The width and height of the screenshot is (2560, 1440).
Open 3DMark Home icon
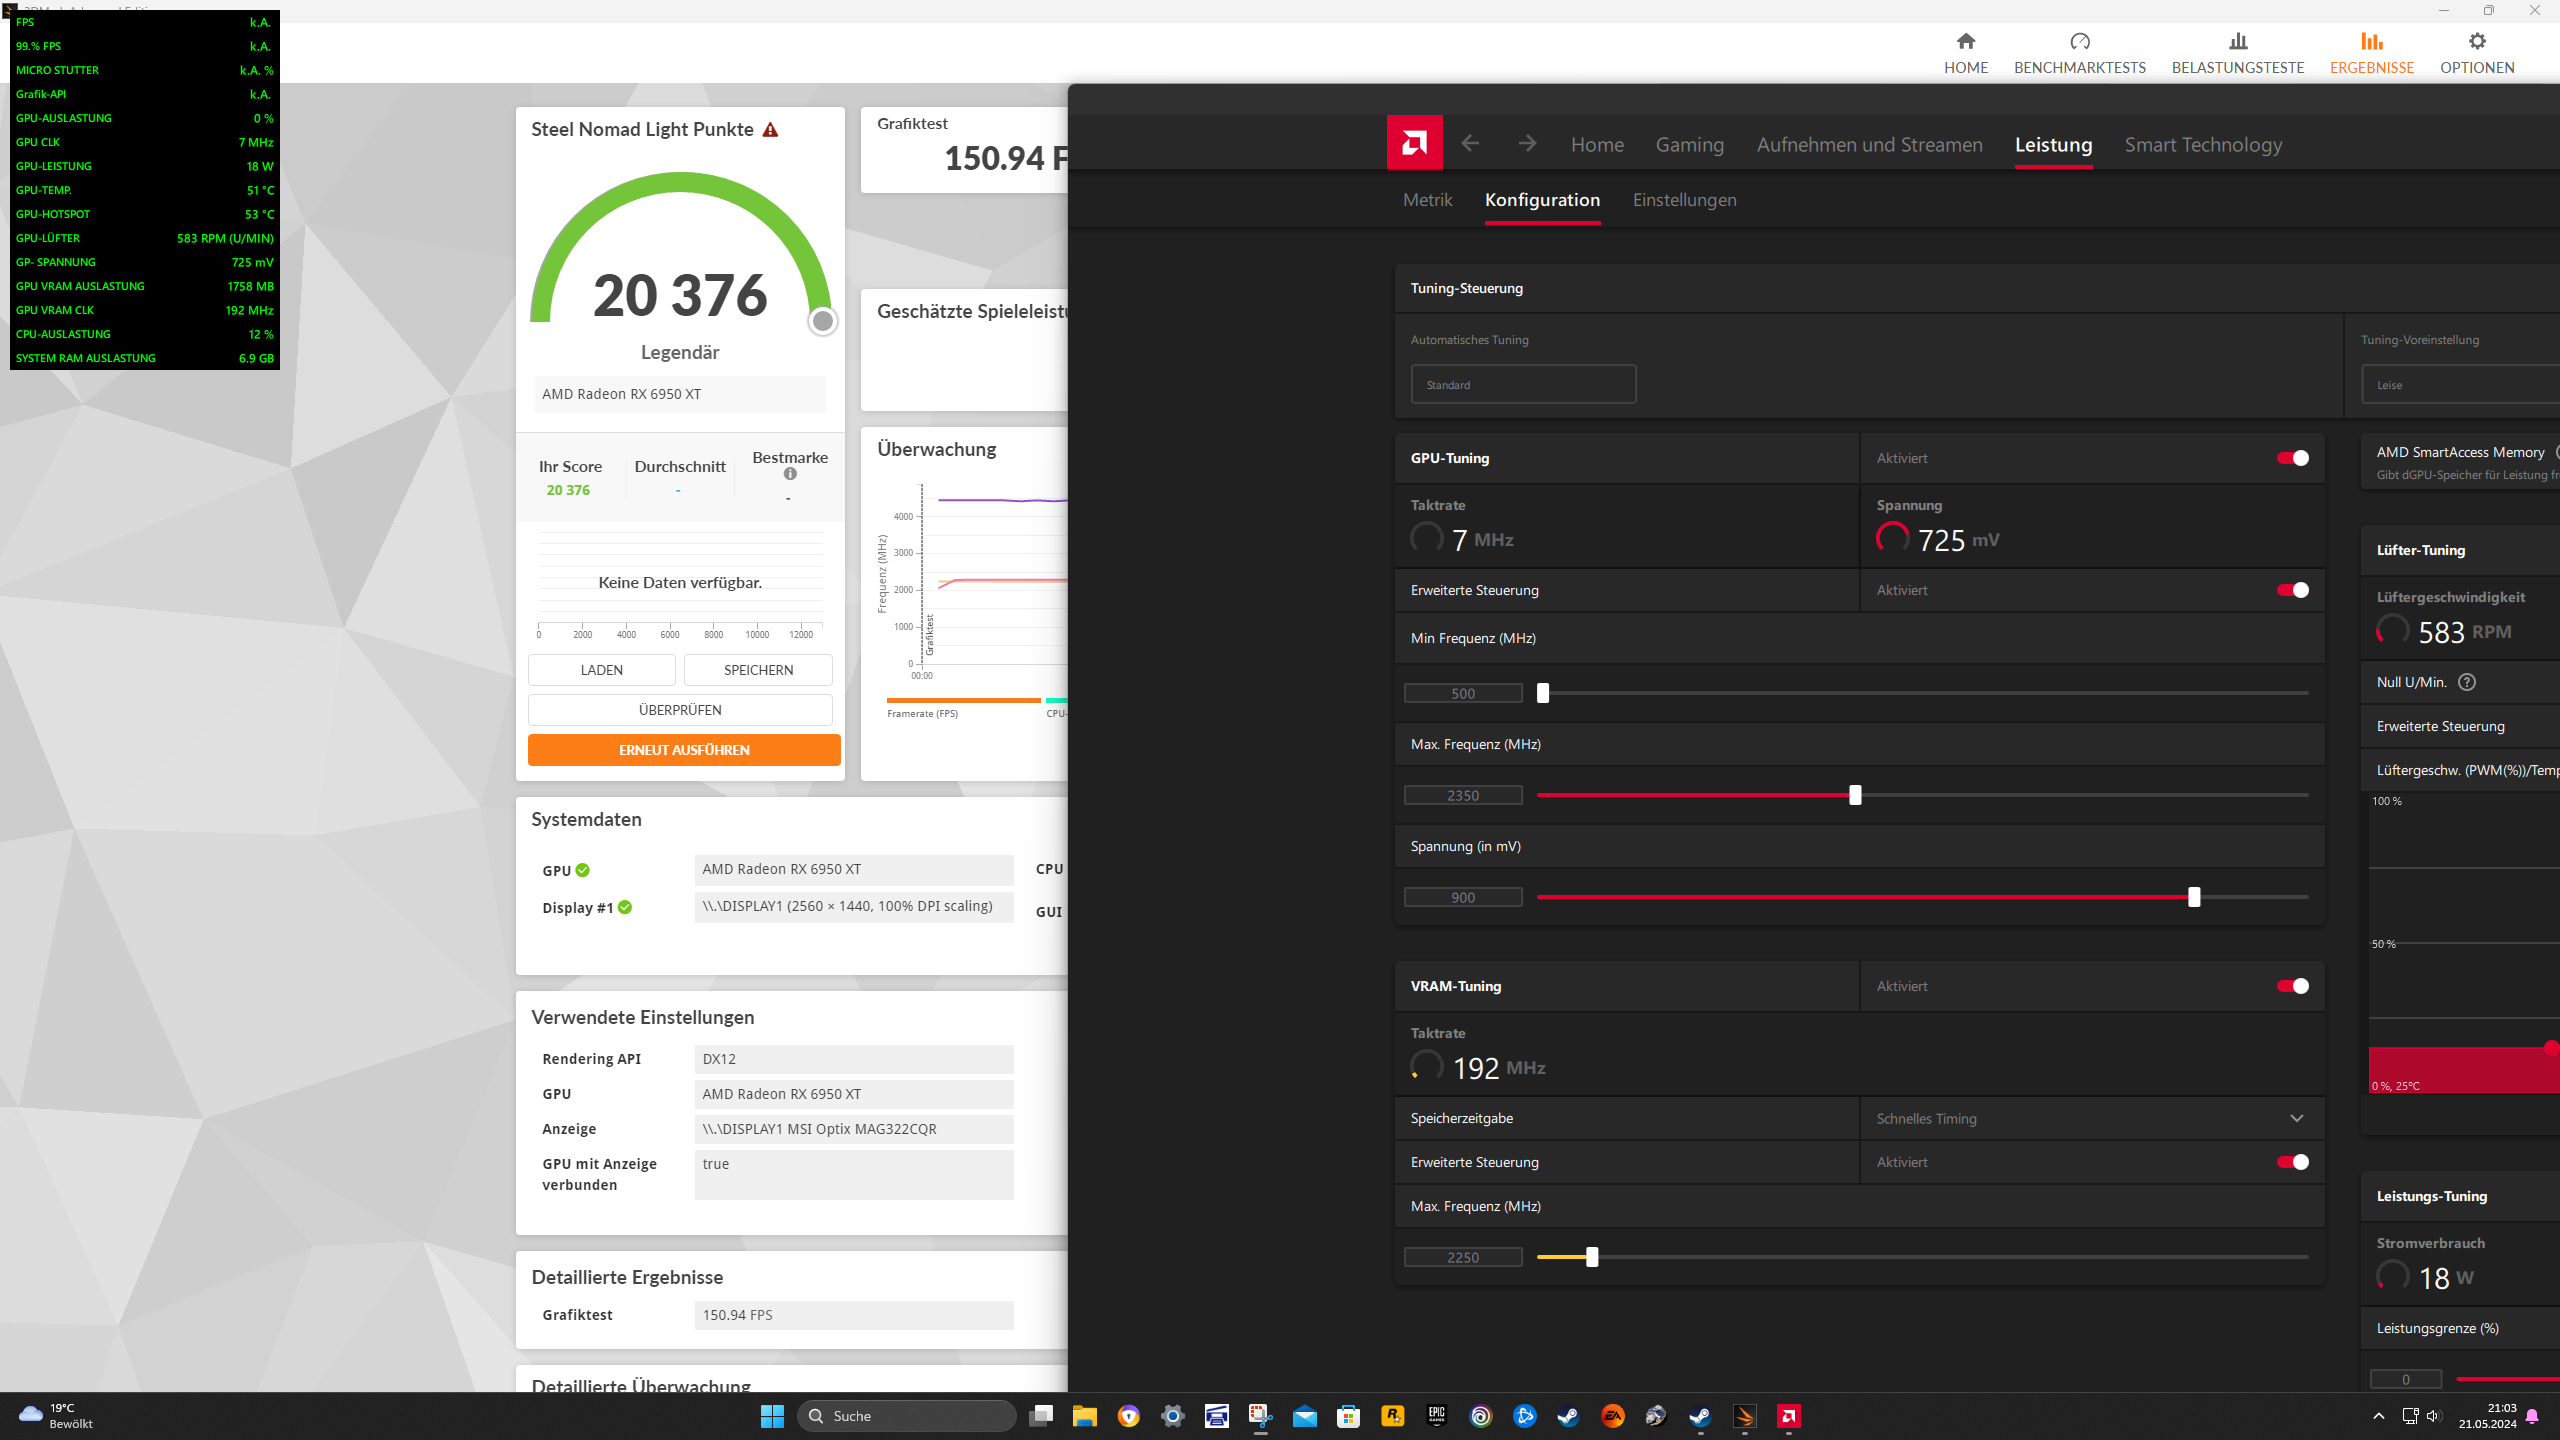(x=1965, y=42)
